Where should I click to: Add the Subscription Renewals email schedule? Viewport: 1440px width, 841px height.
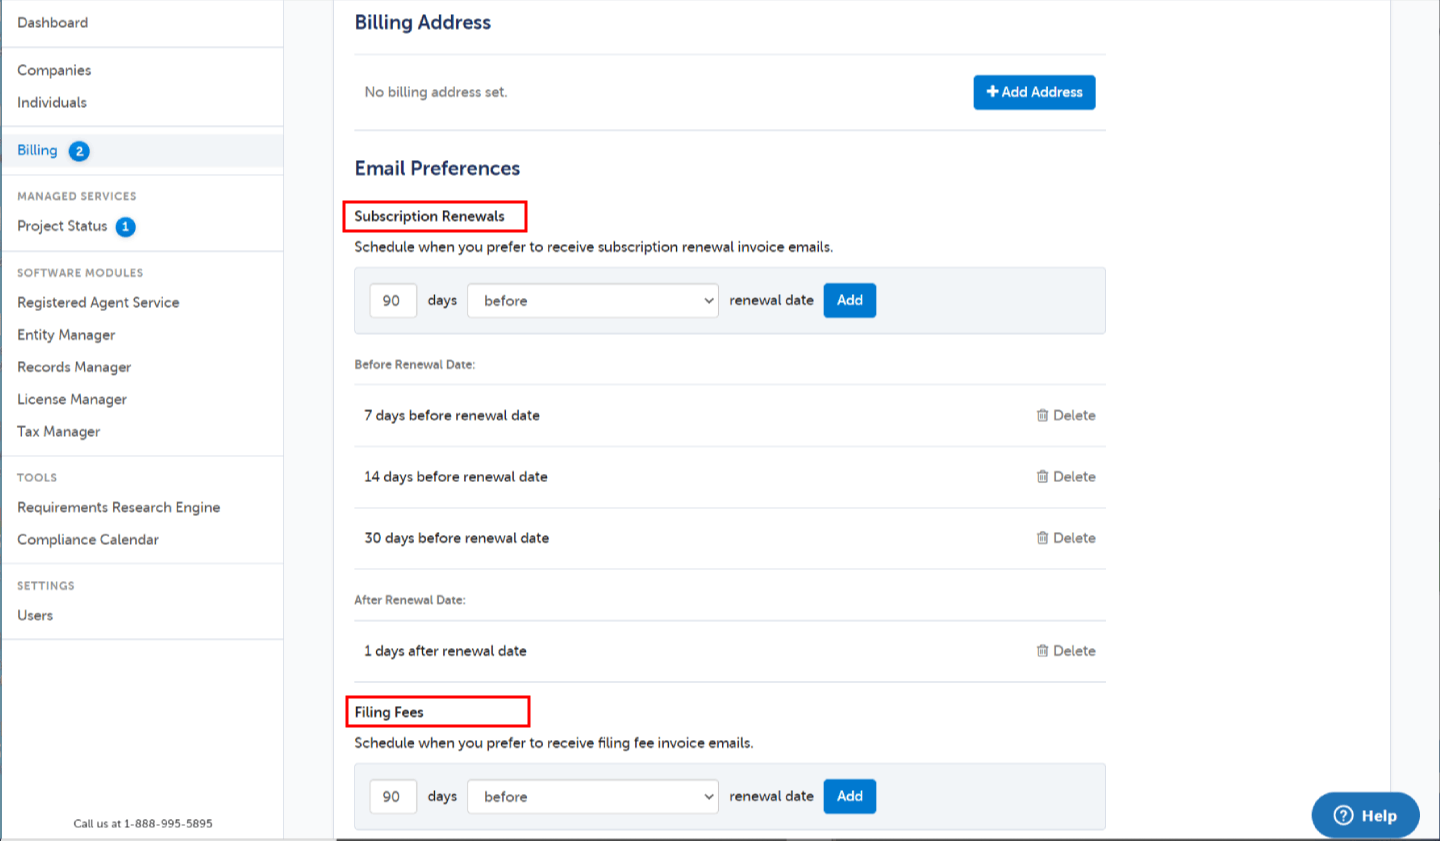(850, 300)
